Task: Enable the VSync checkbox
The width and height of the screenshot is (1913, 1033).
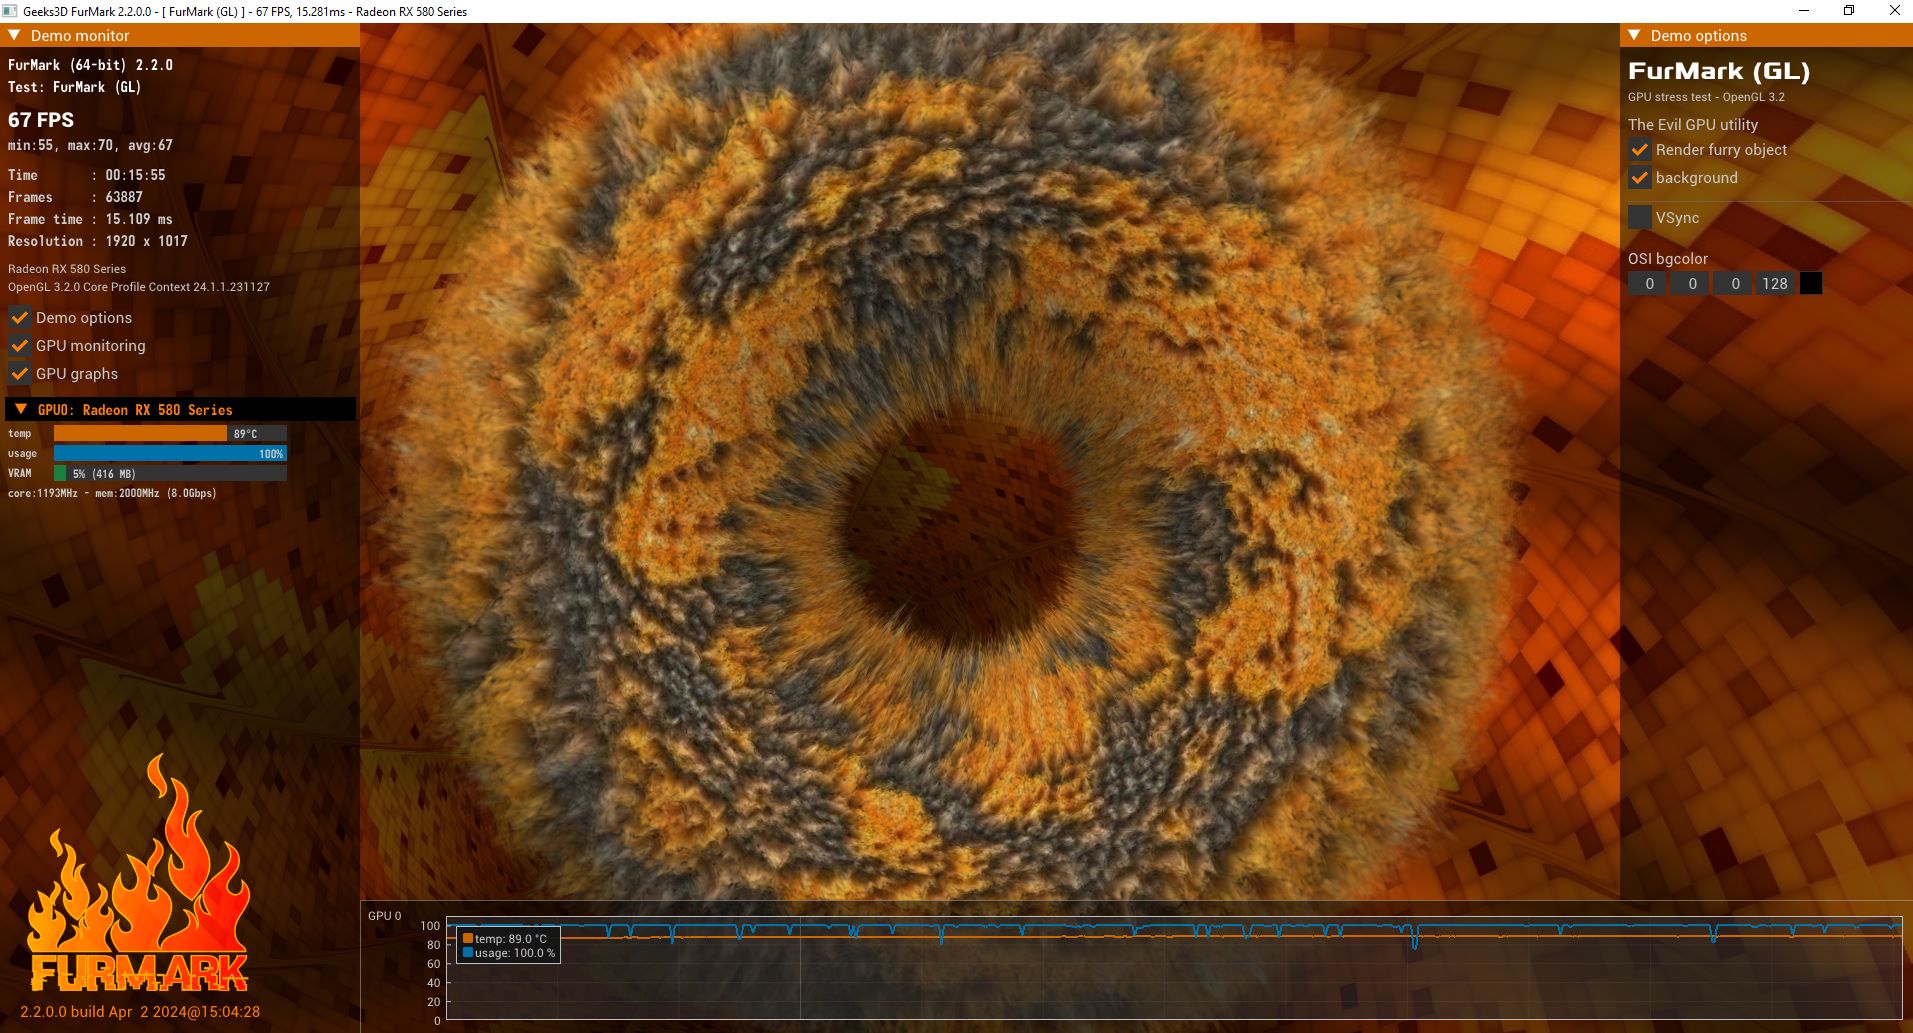Action: [1639, 217]
